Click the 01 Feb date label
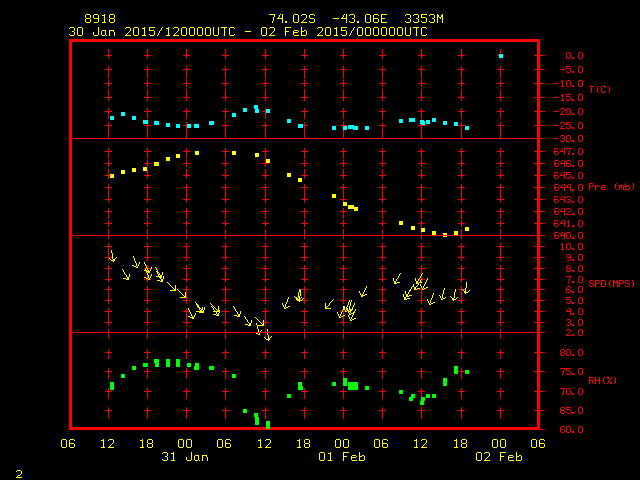 [341, 457]
